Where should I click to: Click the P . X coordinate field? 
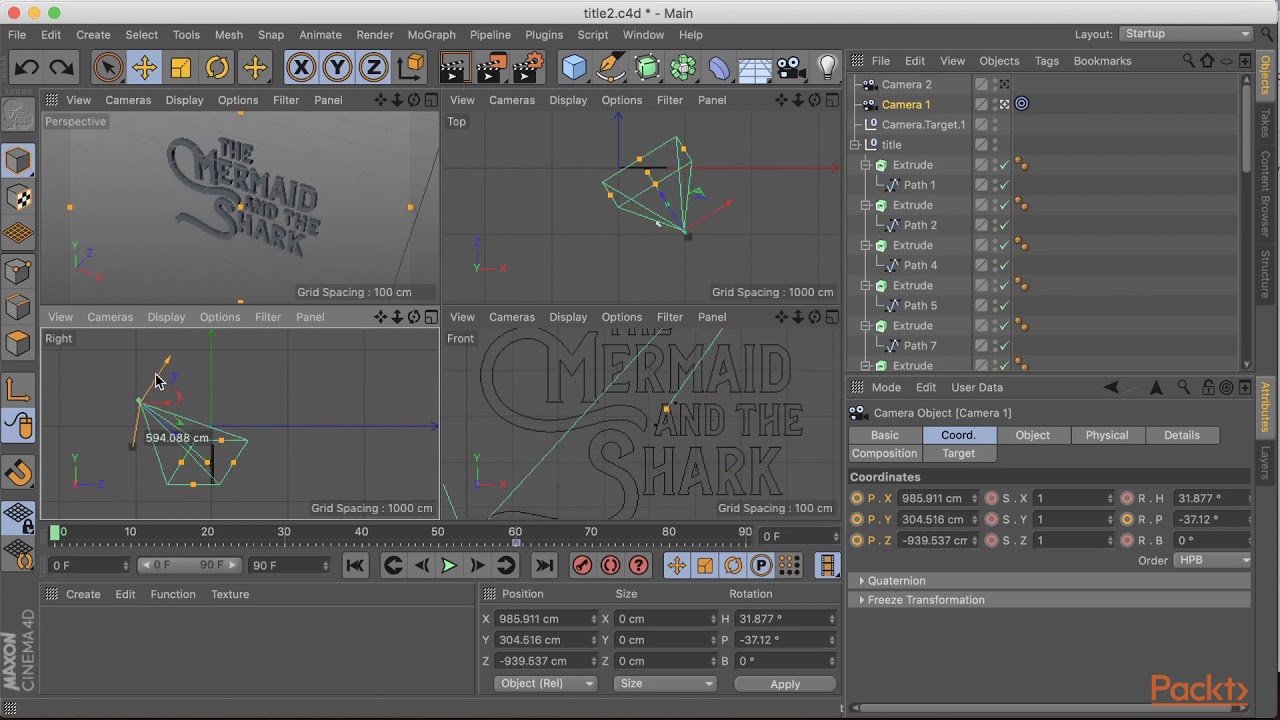(x=939, y=498)
